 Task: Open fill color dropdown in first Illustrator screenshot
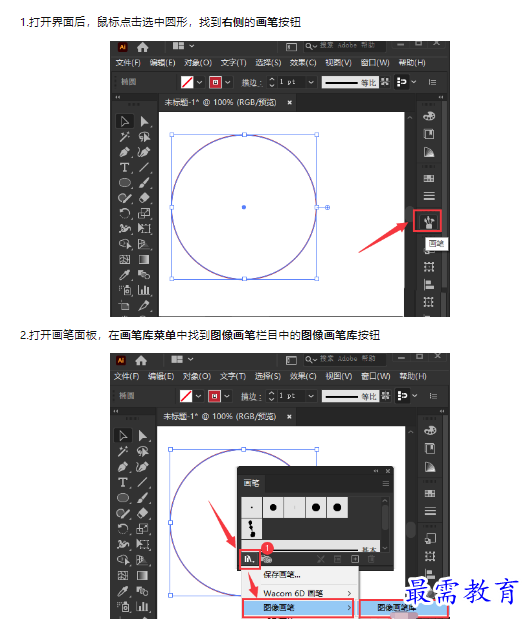tap(200, 82)
